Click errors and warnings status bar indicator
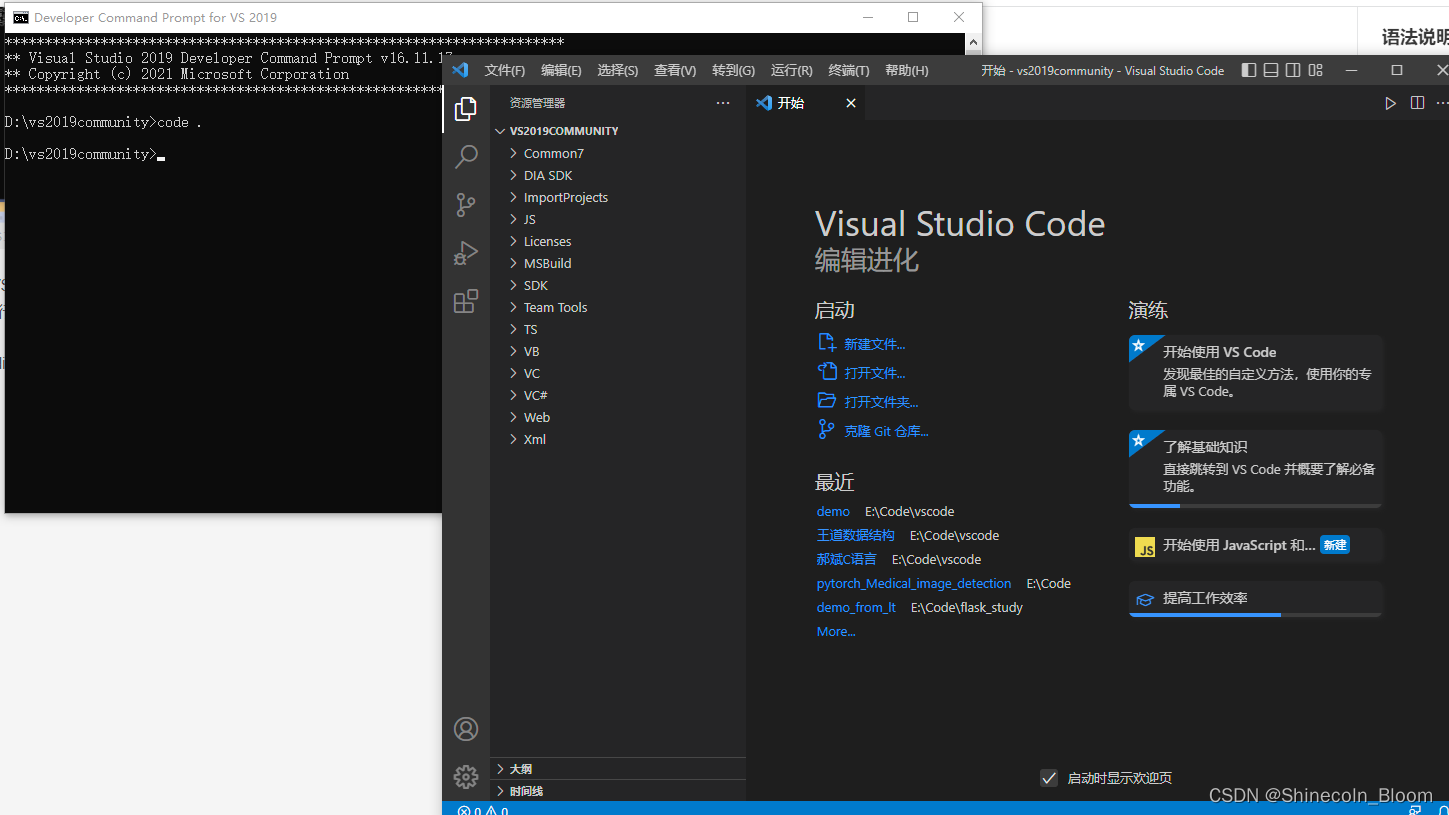This screenshot has width=1449, height=815. [483, 810]
